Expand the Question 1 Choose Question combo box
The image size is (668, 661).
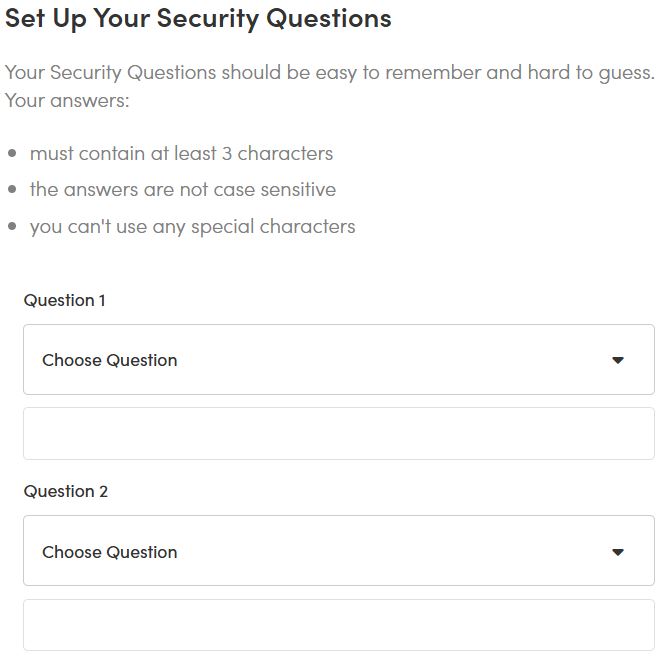point(338,360)
